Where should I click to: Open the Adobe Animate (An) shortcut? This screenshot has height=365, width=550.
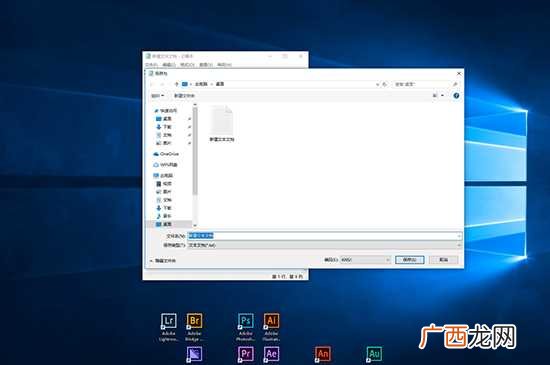click(x=323, y=354)
